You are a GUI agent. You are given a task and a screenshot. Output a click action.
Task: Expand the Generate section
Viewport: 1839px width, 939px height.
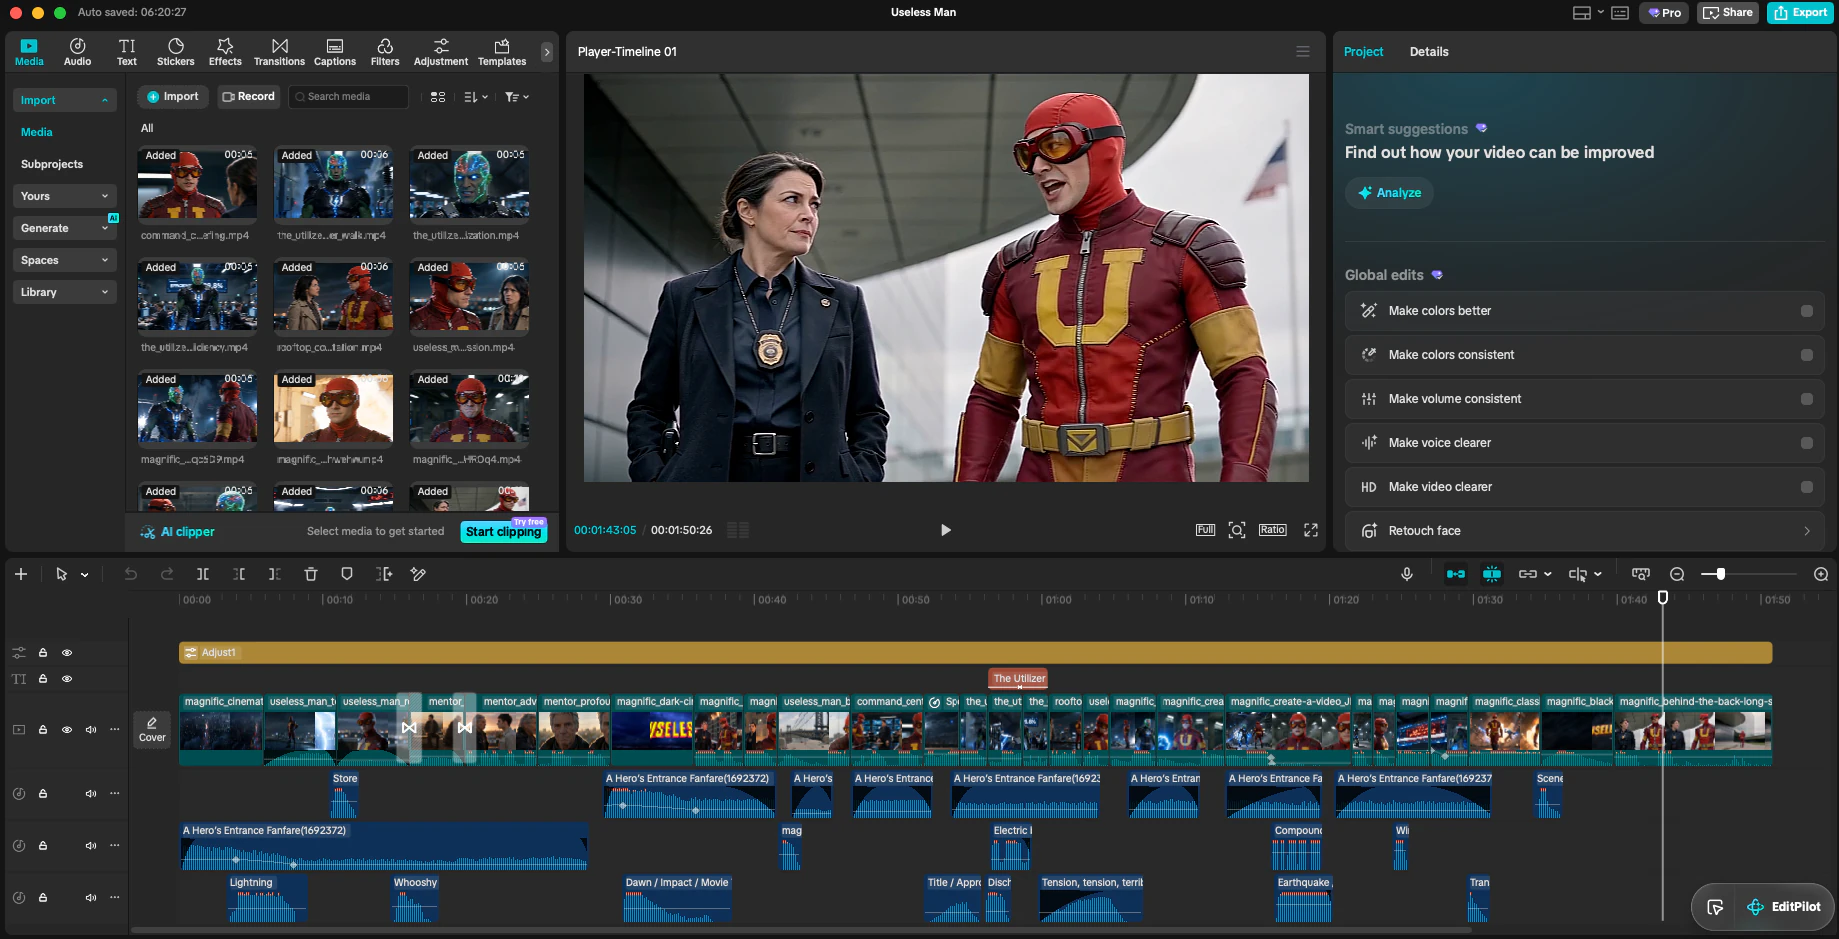64,228
